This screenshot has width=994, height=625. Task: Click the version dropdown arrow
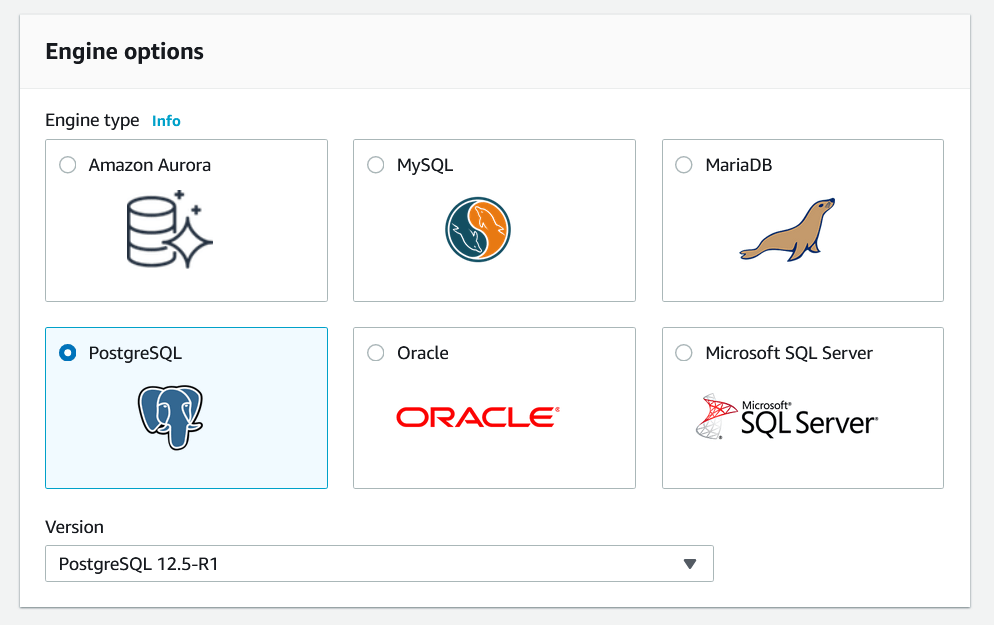(x=690, y=564)
